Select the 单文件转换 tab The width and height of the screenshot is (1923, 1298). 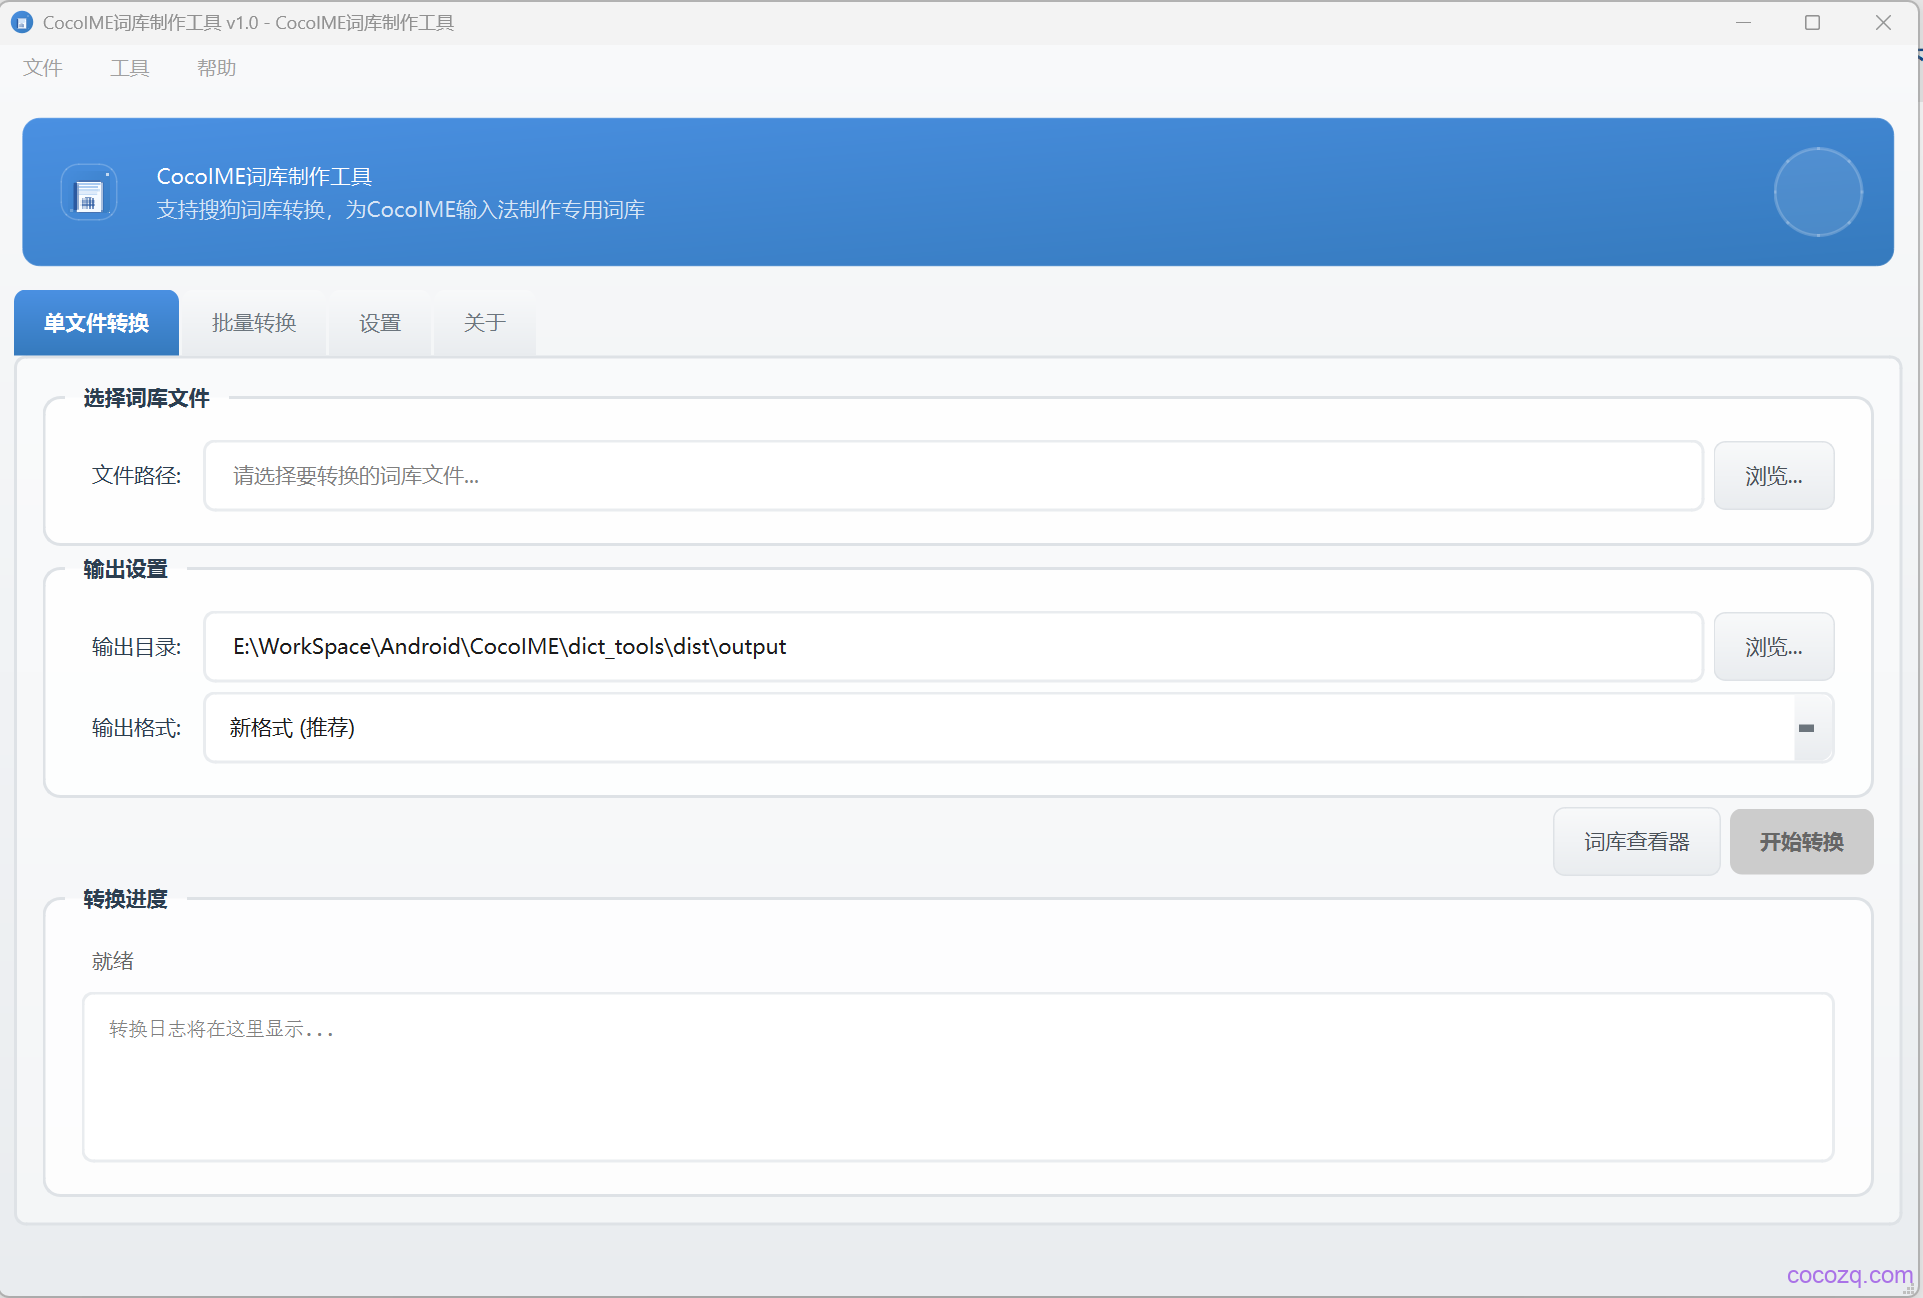click(97, 323)
